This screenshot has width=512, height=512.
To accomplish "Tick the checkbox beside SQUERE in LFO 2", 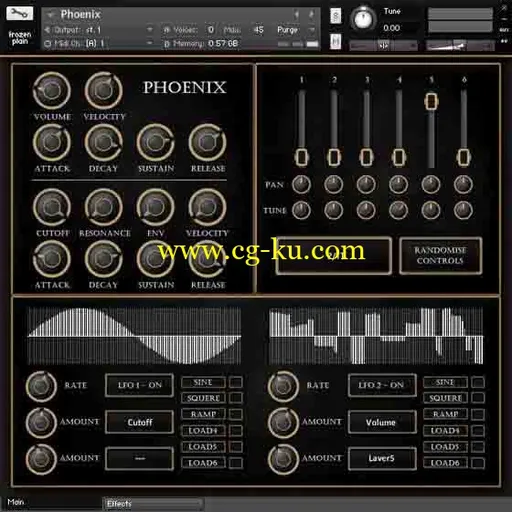I will click(x=478, y=398).
